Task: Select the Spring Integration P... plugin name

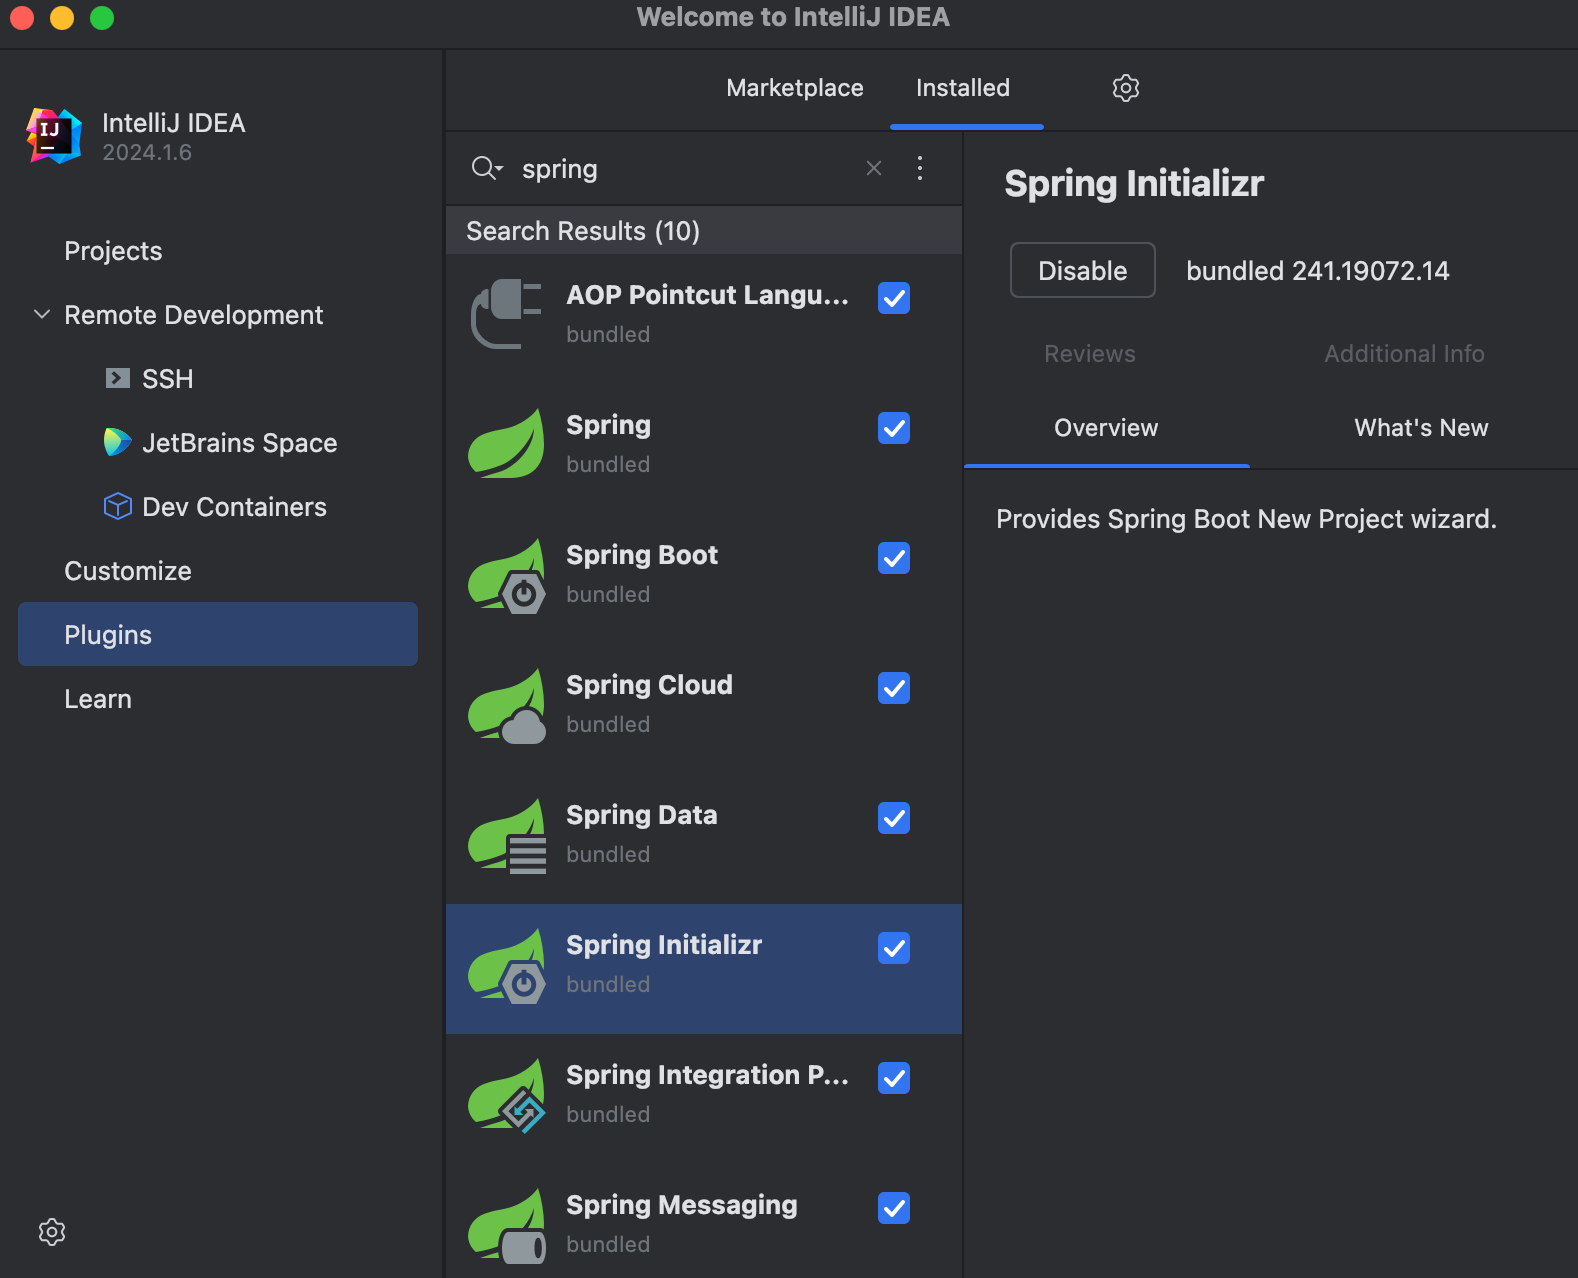Action: click(x=708, y=1075)
